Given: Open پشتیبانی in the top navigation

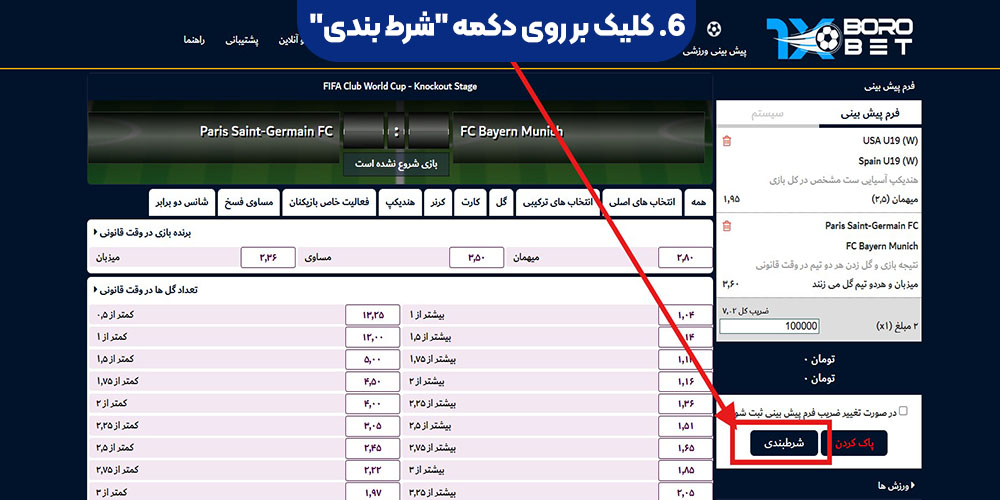Looking at the screenshot, I should pos(242,41).
